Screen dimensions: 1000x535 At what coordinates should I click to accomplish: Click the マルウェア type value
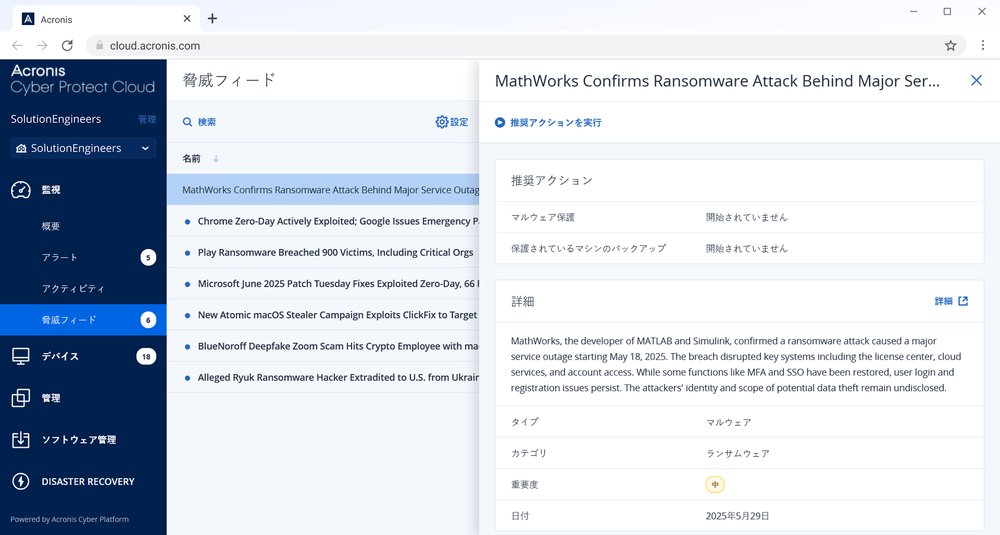(x=728, y=422)
